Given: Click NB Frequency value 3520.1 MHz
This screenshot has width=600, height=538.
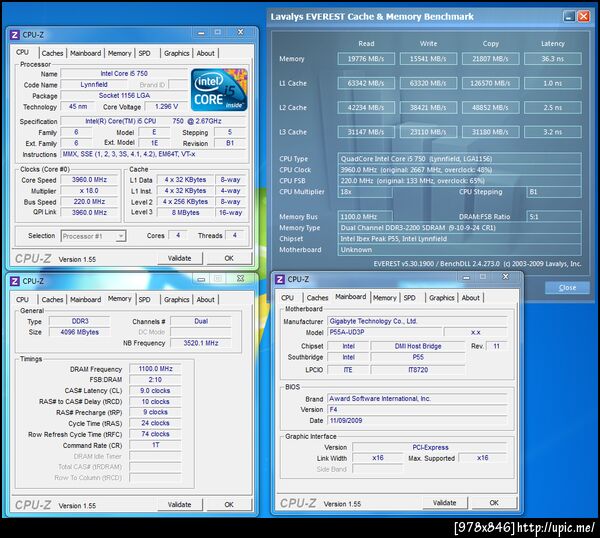Looking at the screenshot, I should pyautogui.click(x=201, y=343).
